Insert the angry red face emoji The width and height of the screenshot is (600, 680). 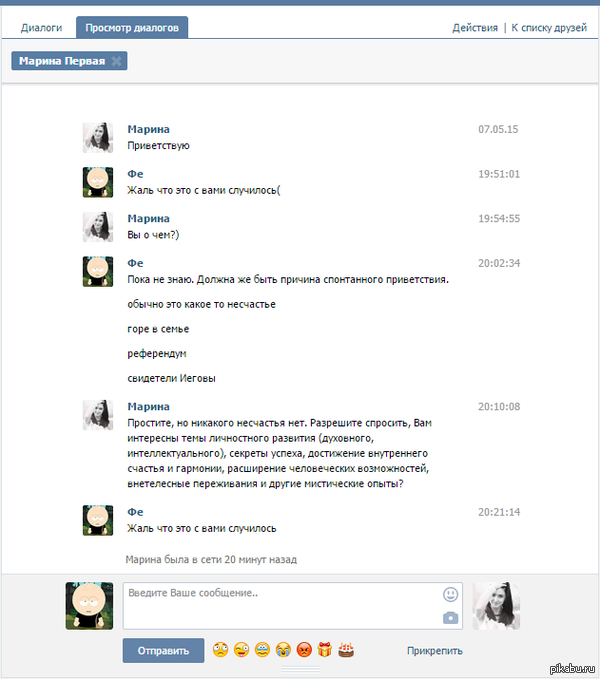(x=304, y=651)
